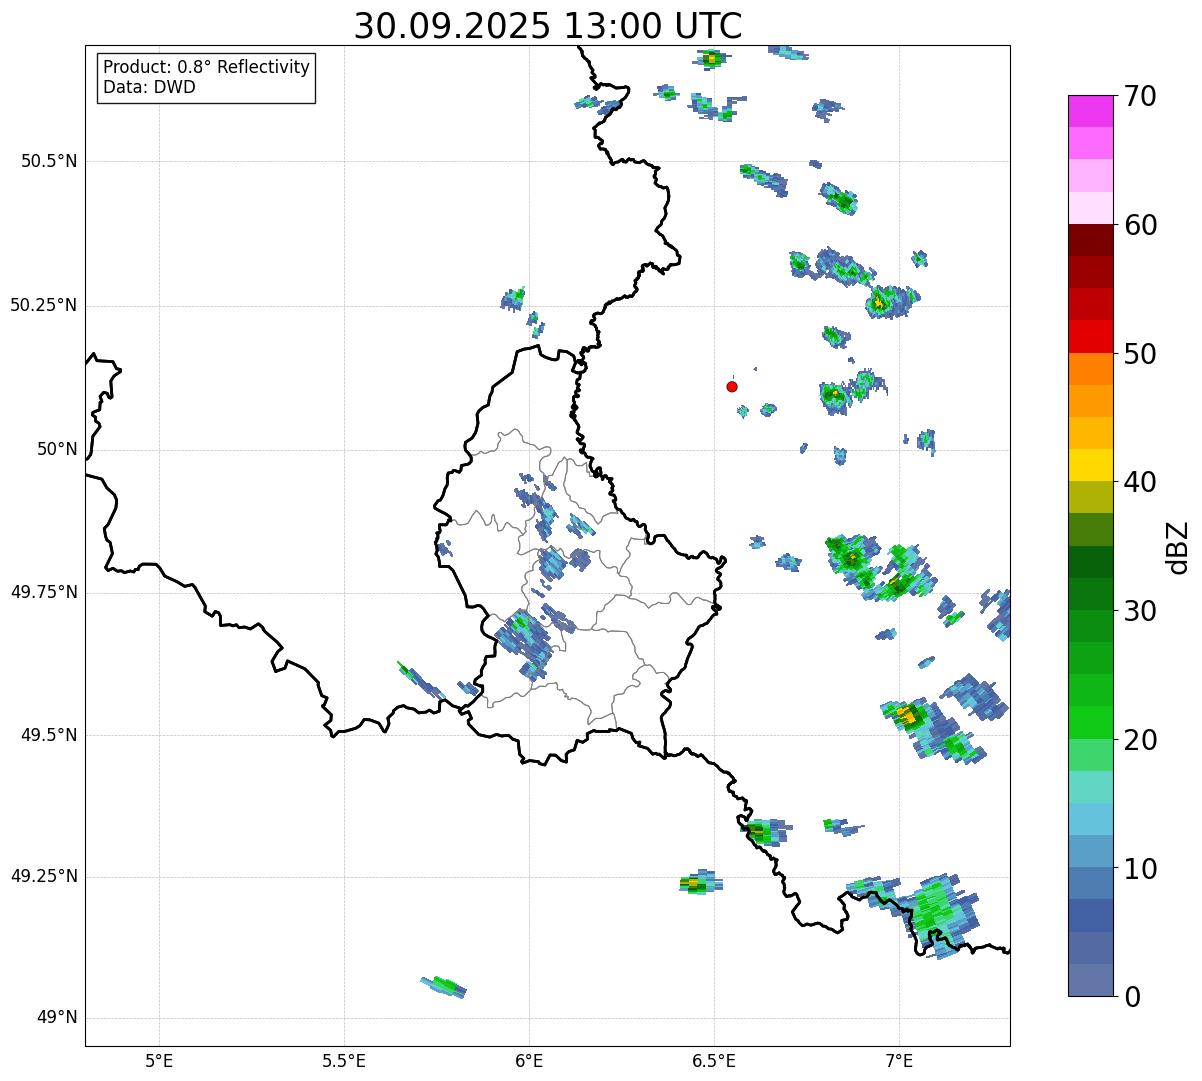Click the 6.5°E longitude axis label
The width and height of the screenshot is (1202, 1081).
(x=714, y=1060)
